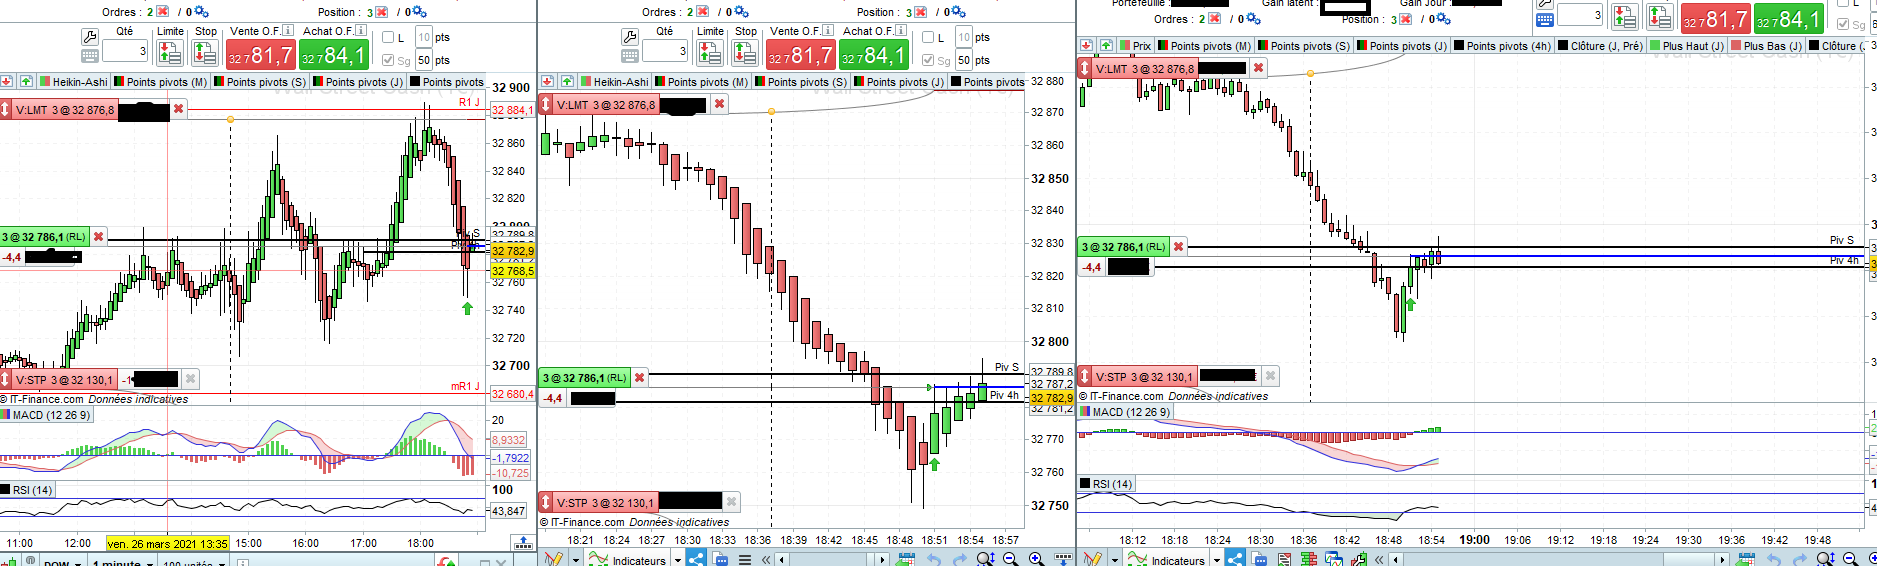
Task: Click stop order icon in right chart
Action: [1660, 17]
